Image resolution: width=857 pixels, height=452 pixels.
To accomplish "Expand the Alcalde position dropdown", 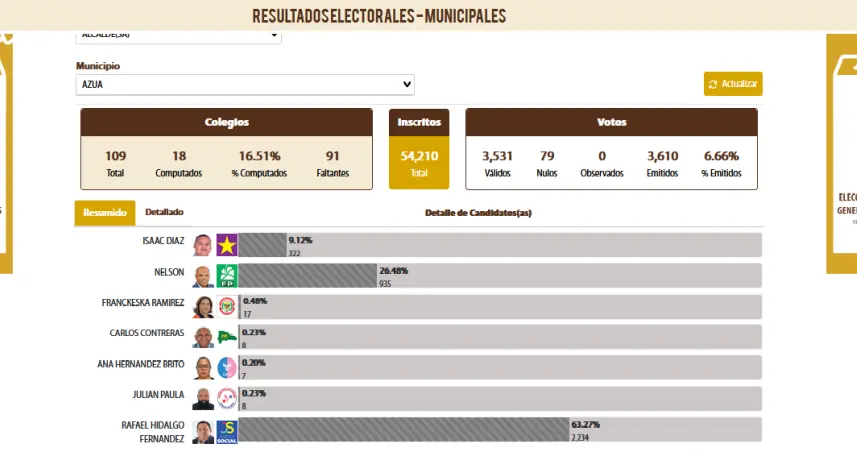I will (x=179, y=35).
